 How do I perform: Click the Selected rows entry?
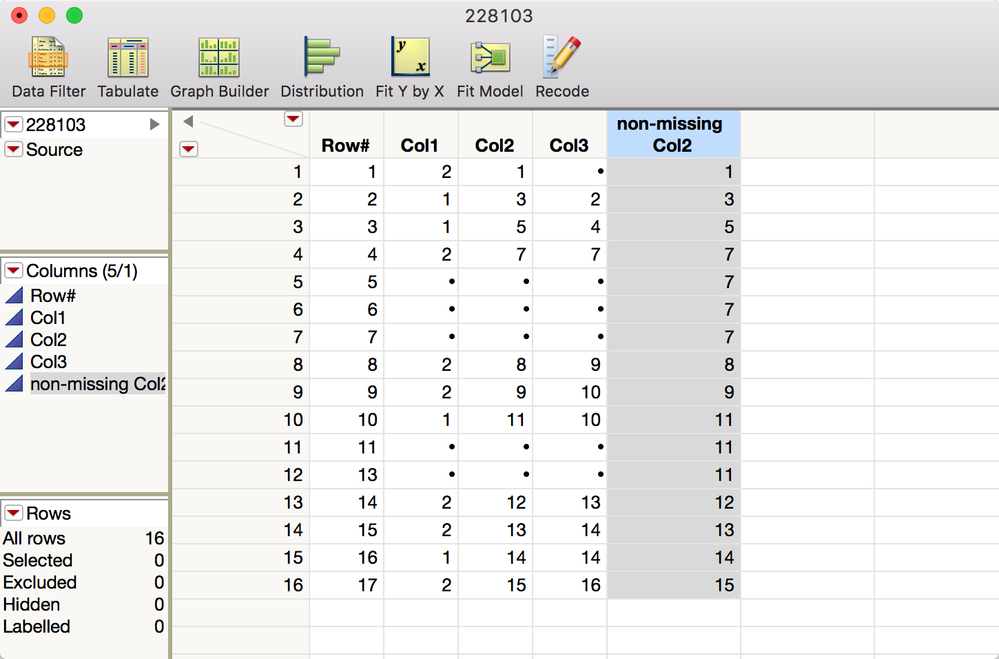point(83,560)
